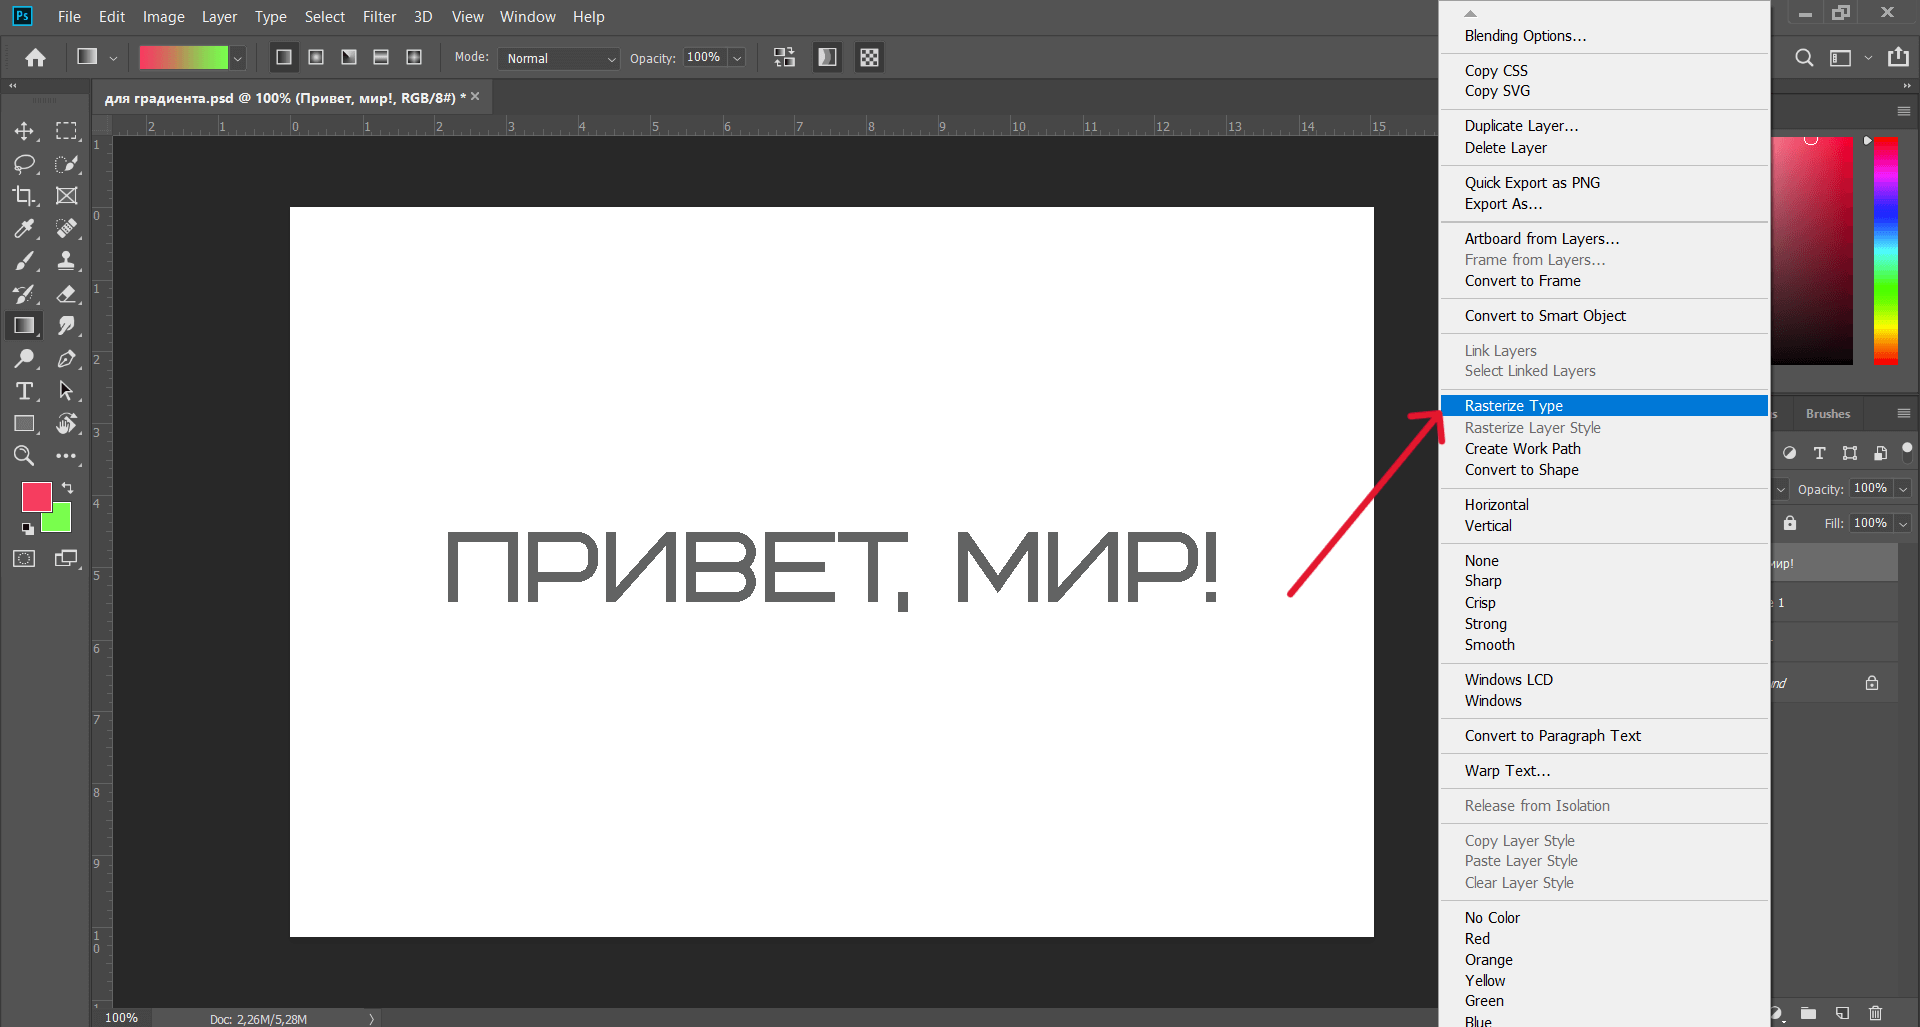The width and height of the screenshot is (1920, 1027).
Task: Change the screen mode
Action: tap(67, 558)
